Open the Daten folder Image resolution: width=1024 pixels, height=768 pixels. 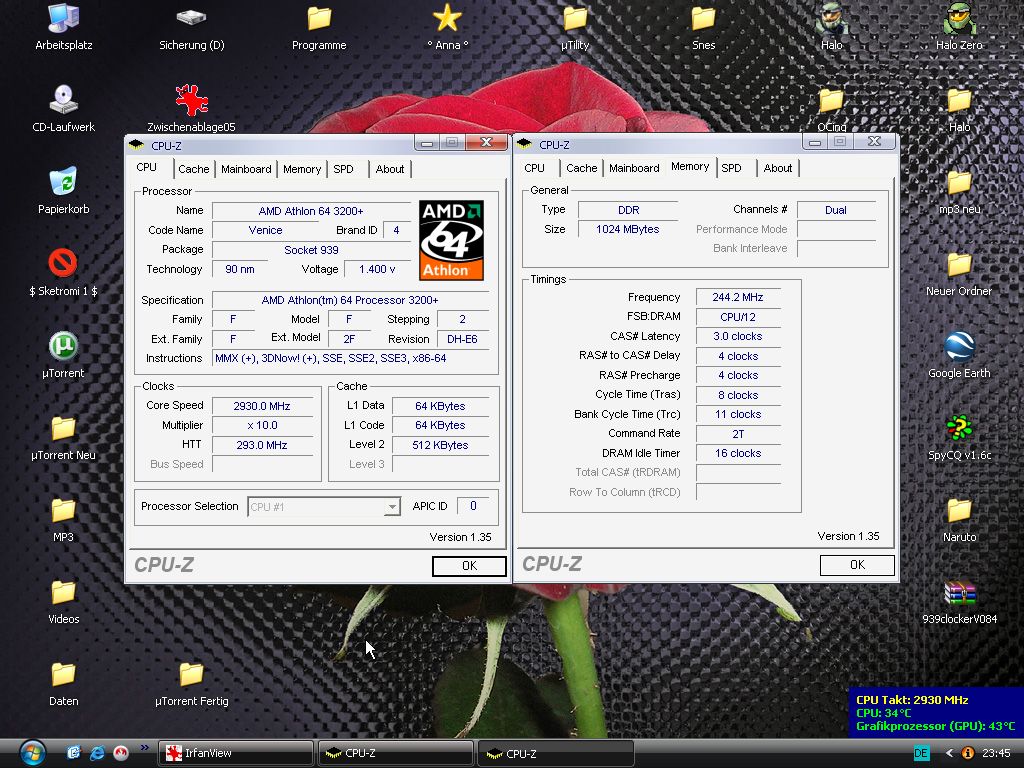pos(63,683)
